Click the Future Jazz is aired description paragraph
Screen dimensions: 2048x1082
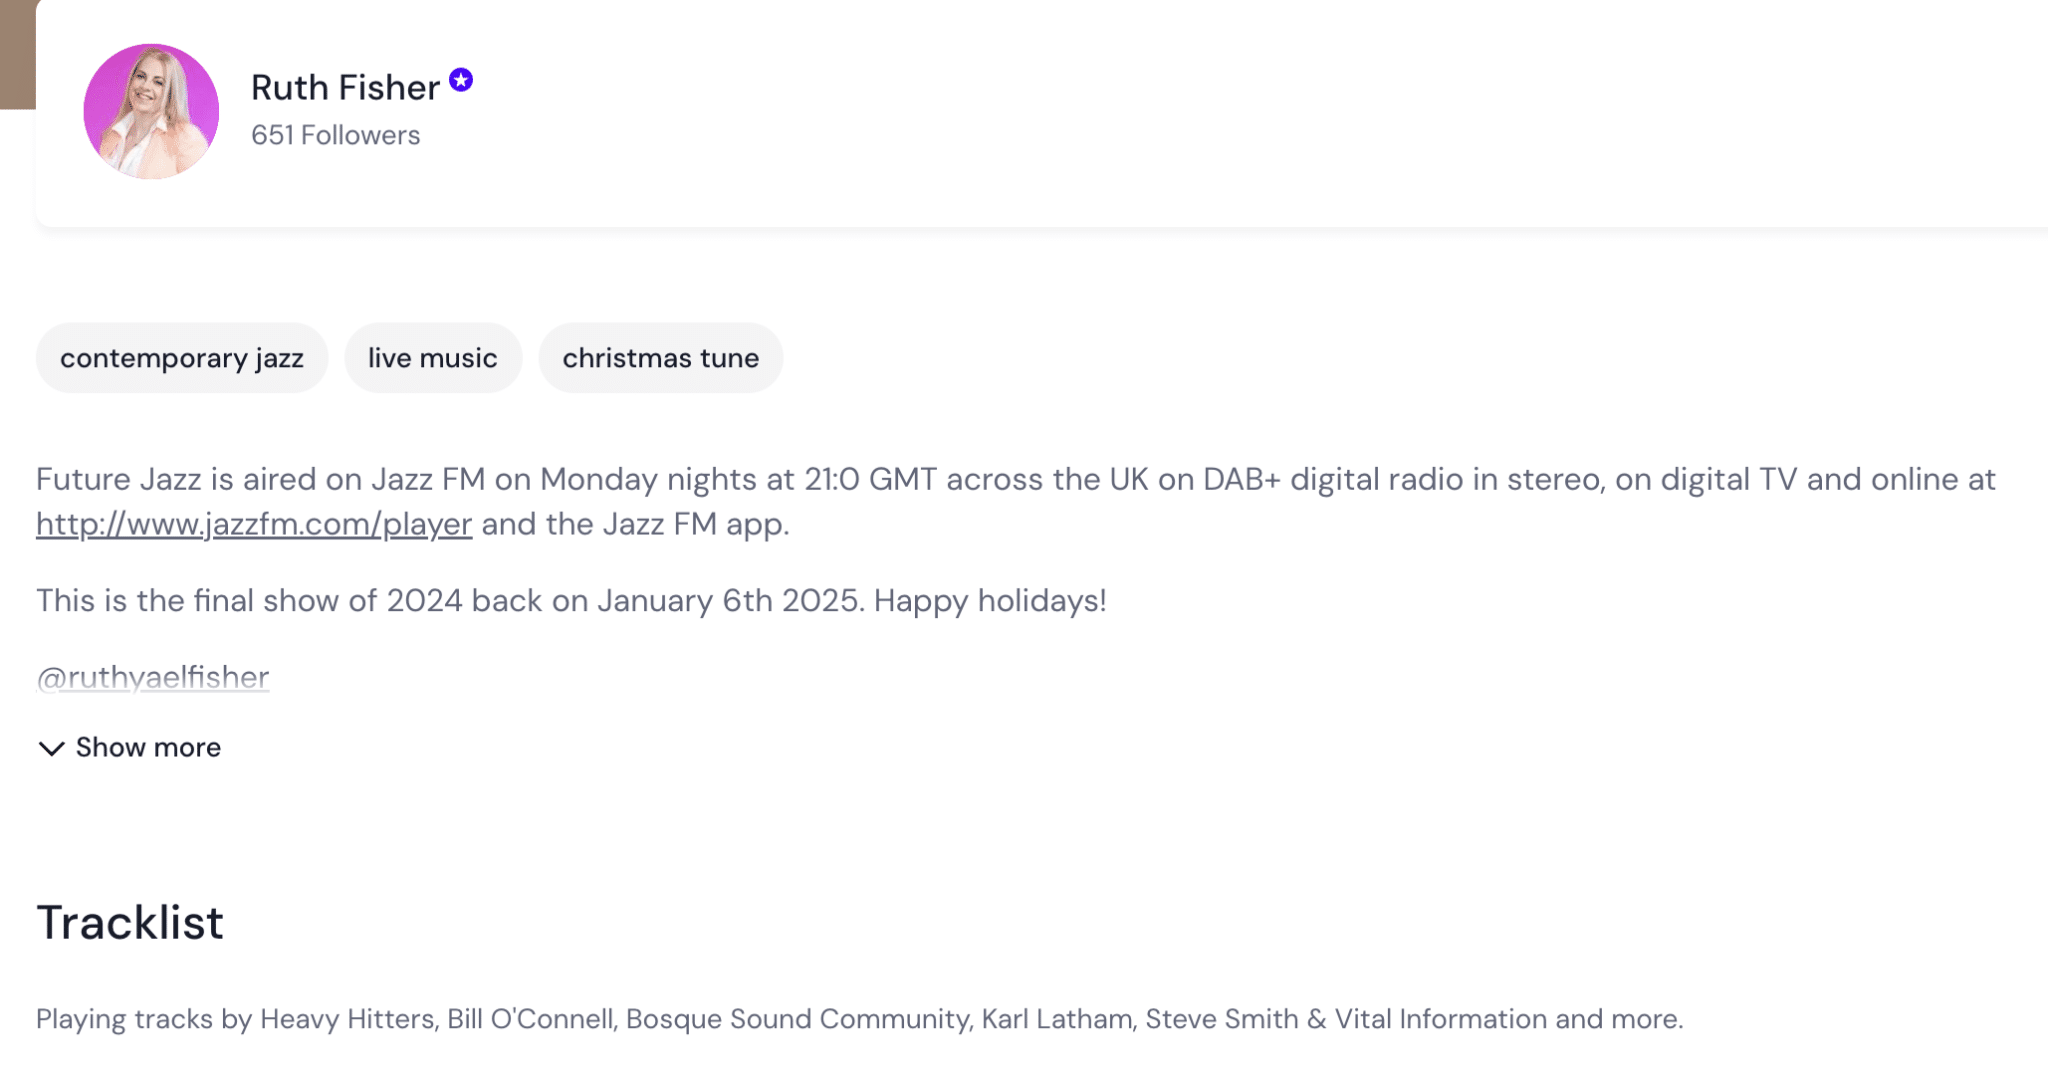click(1016, 501)
